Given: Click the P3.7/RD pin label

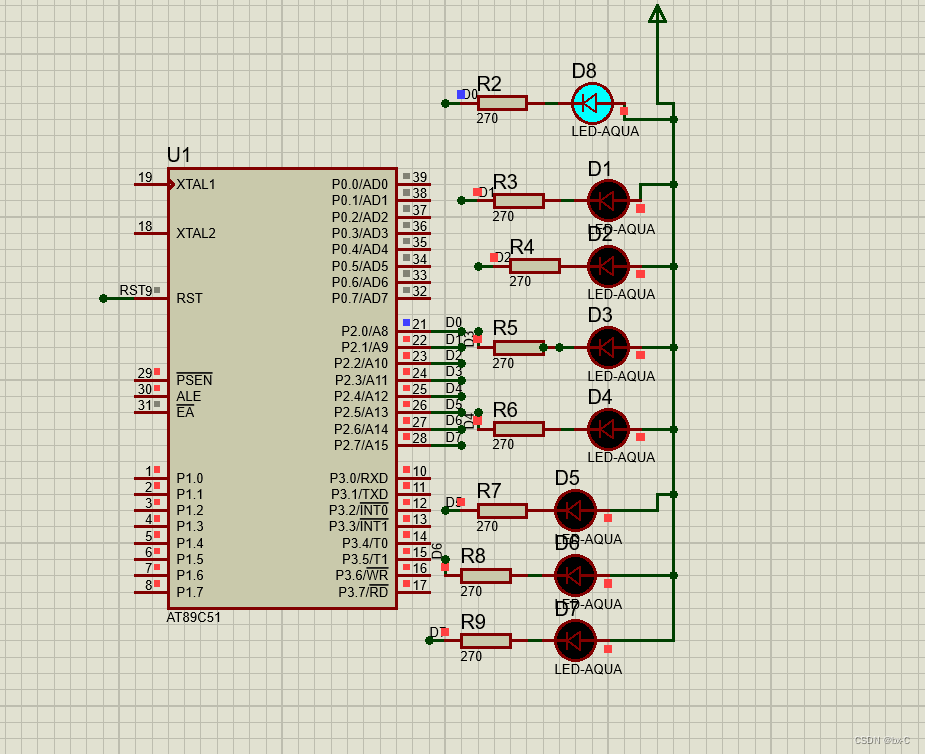Looking at the screenshot, I should click(363, 592).
